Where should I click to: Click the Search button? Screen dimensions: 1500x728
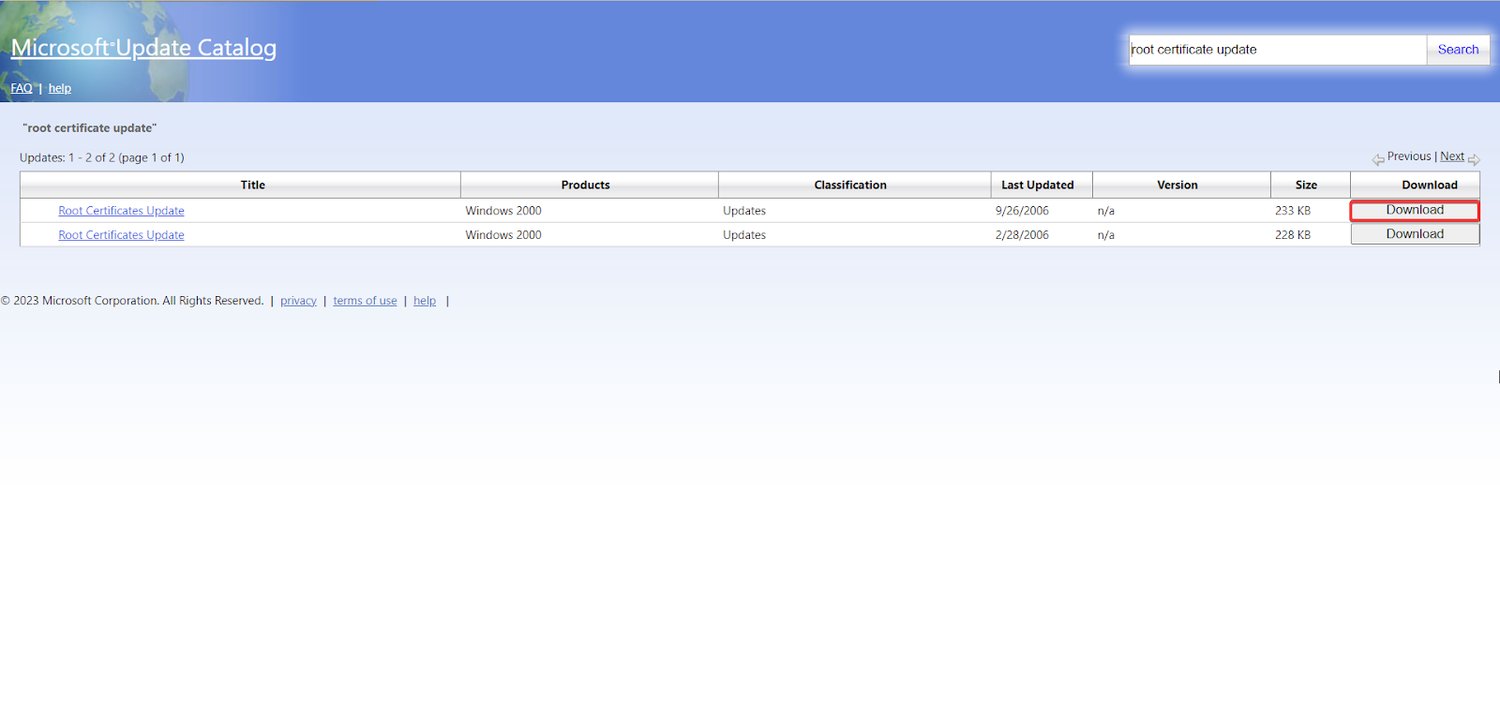point(1458,49)
